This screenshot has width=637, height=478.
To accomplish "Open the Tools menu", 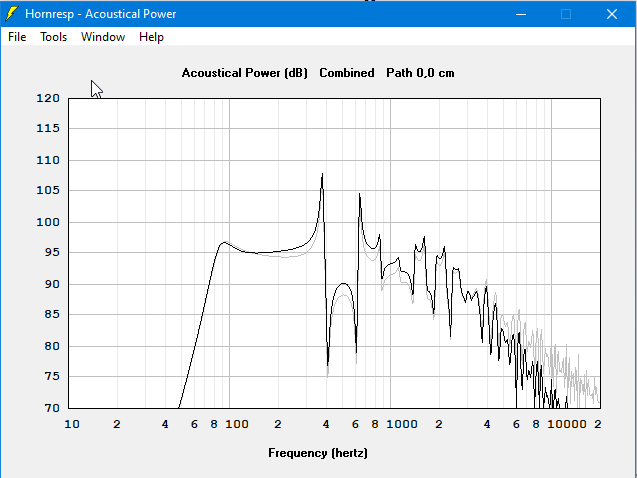I will point(53,37).
